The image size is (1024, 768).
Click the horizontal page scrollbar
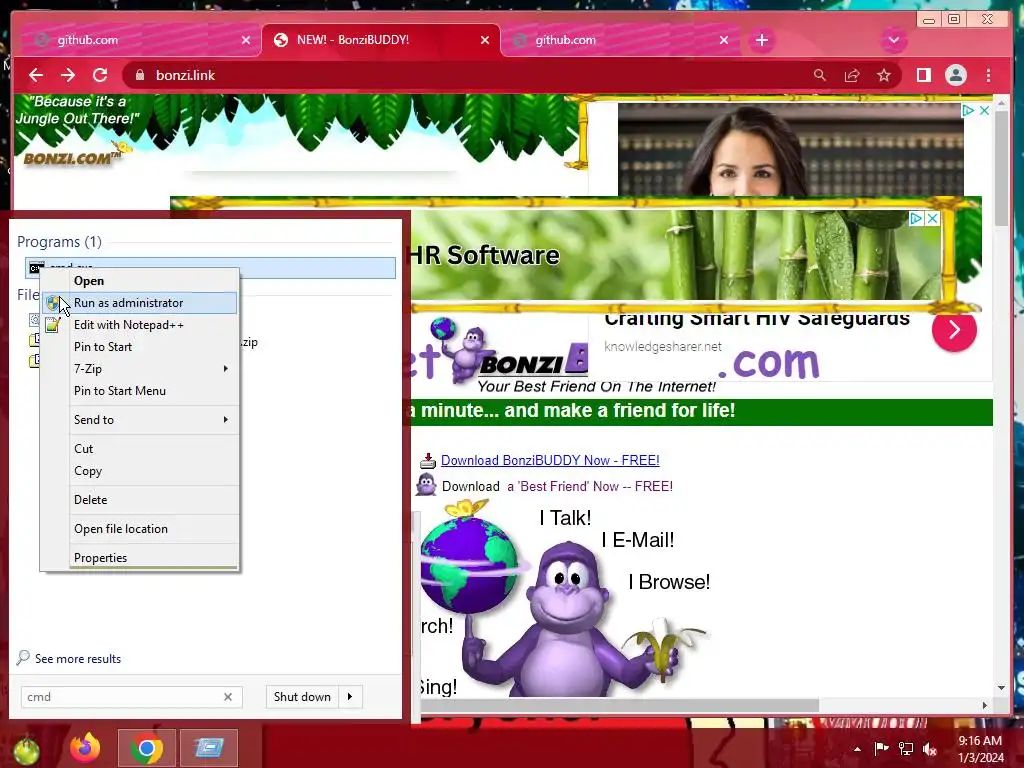click(619, 705)
